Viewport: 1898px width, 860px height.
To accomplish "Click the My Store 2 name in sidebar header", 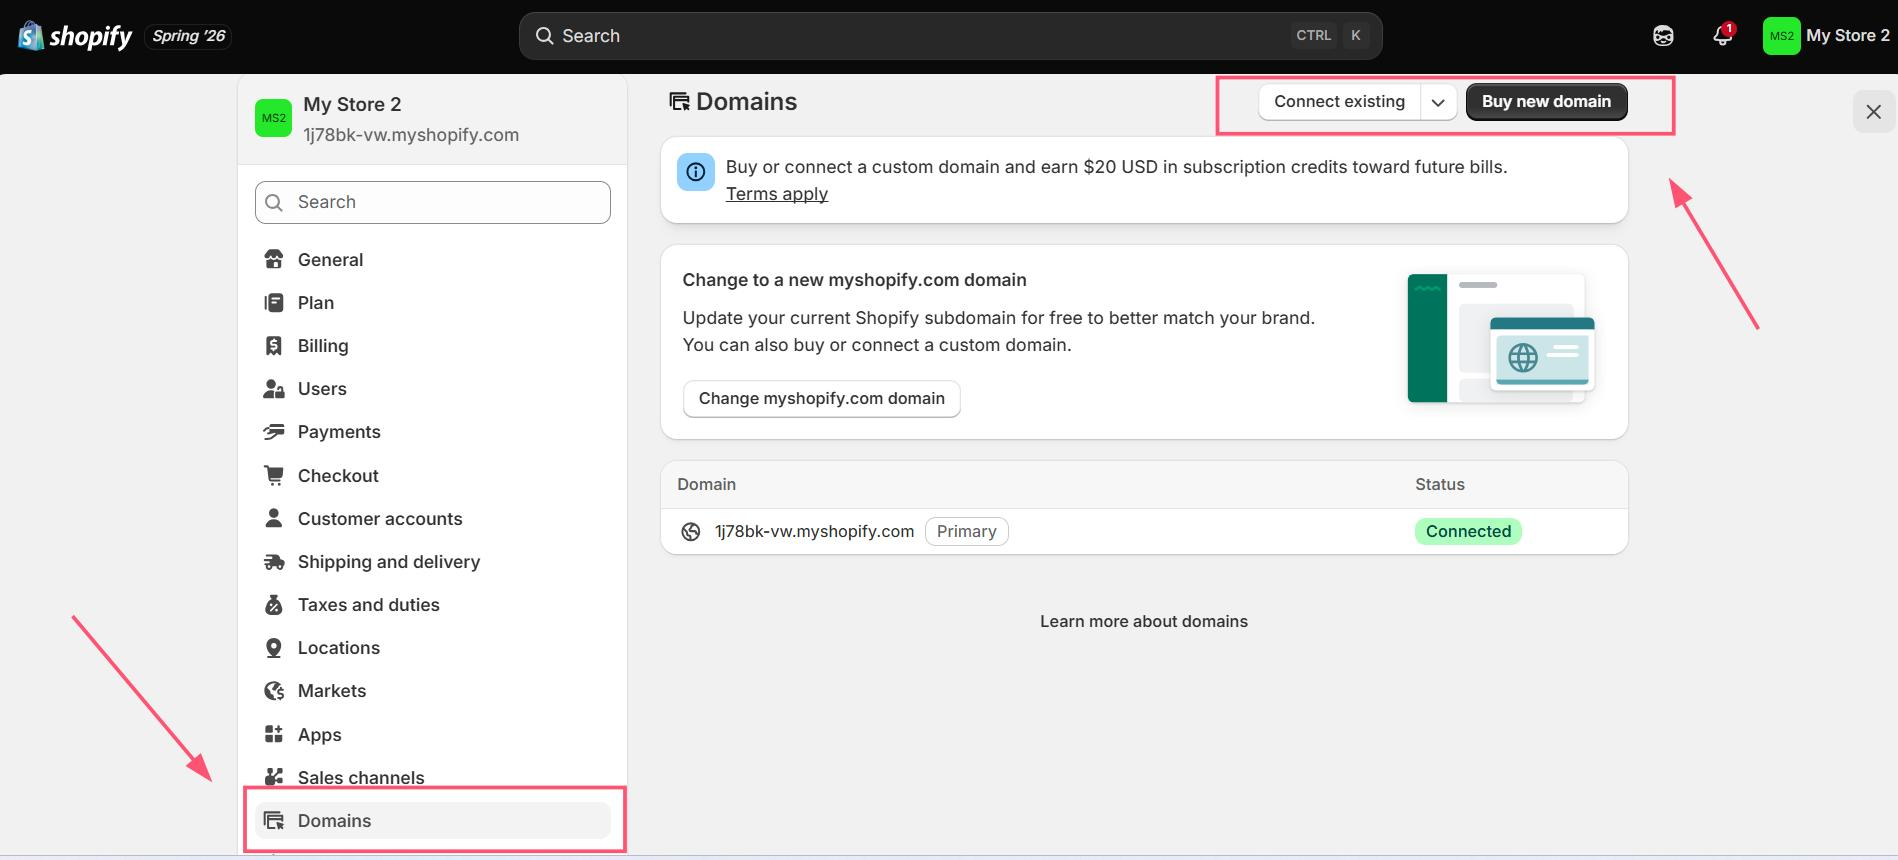I will [x=352, y=105].
